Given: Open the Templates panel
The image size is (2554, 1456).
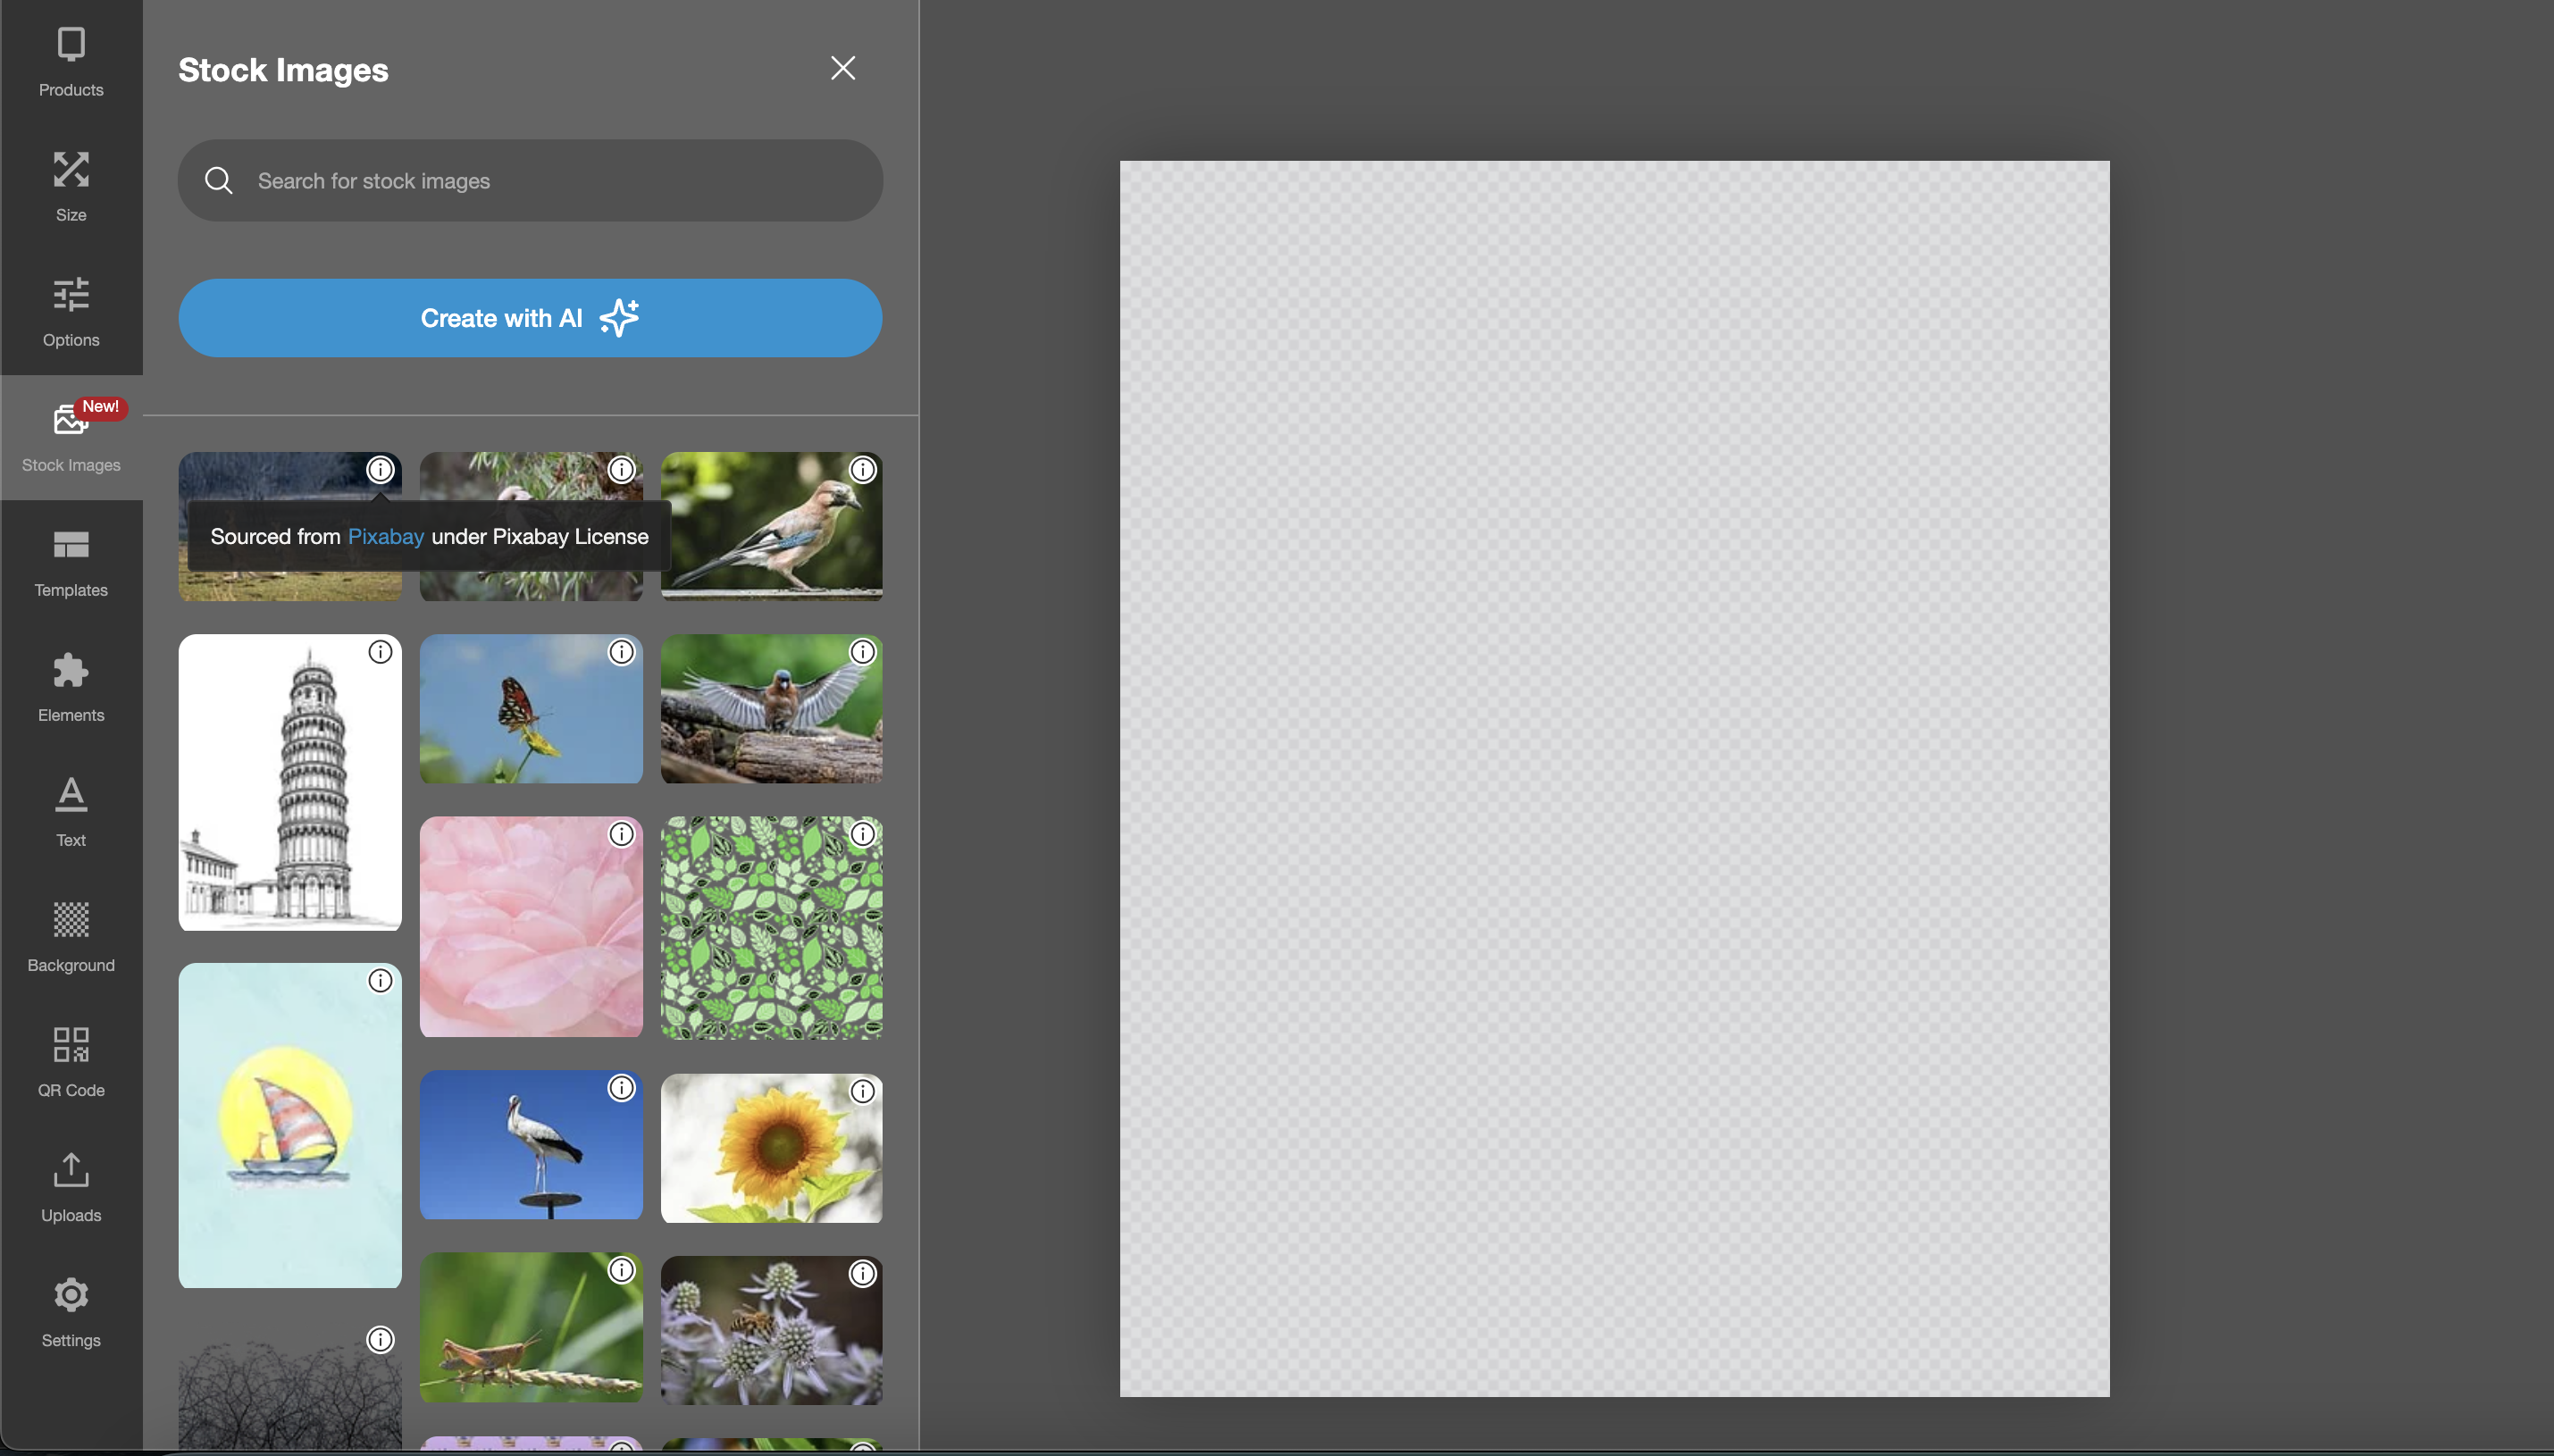Looking at the screenshot, I should (71, 562).
